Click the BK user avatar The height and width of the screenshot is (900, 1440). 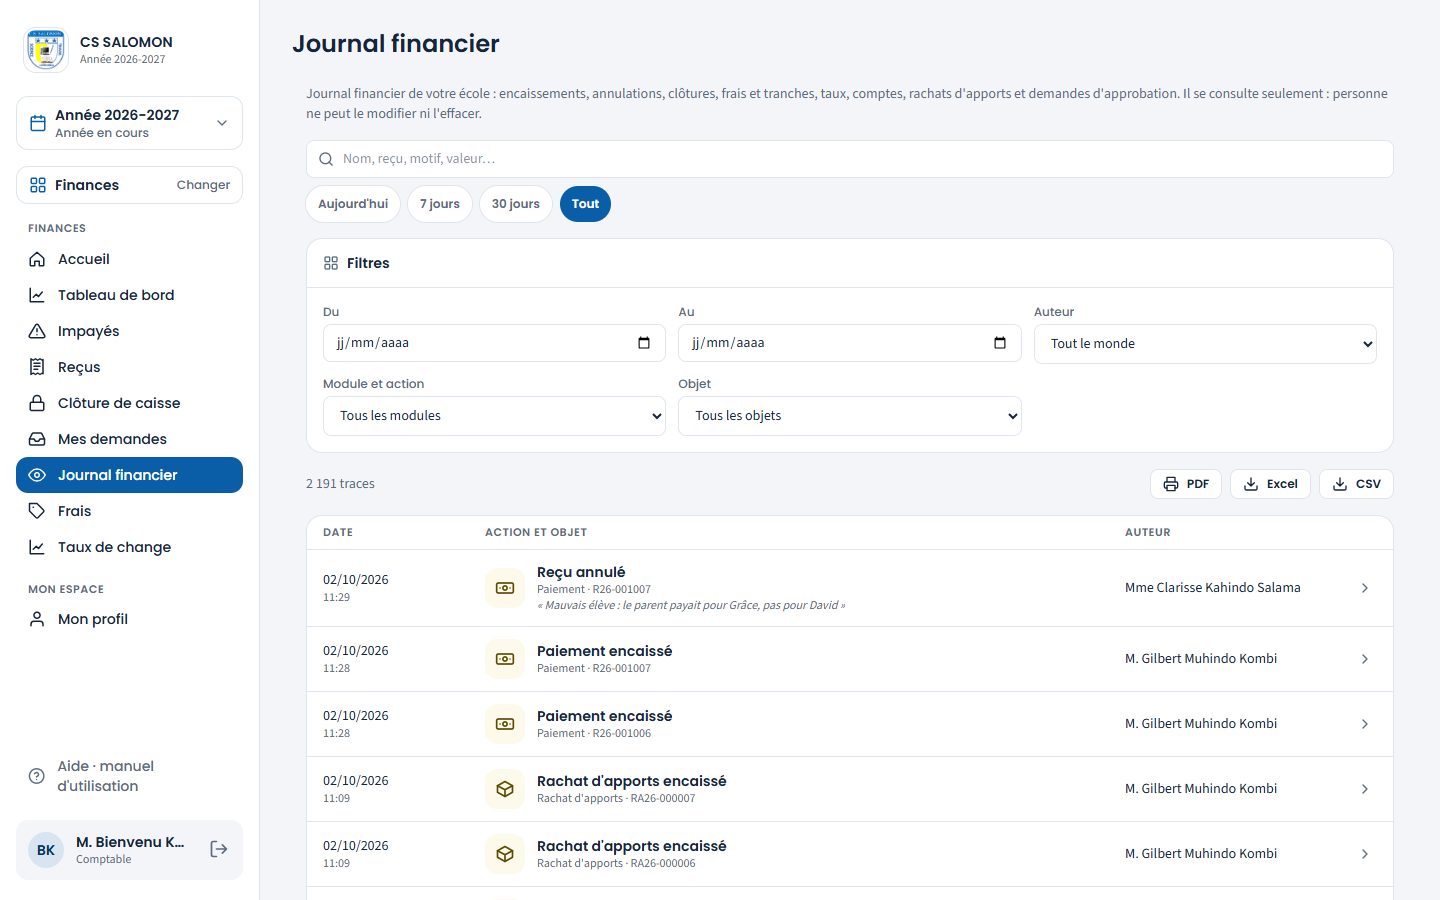click(46, 850)
